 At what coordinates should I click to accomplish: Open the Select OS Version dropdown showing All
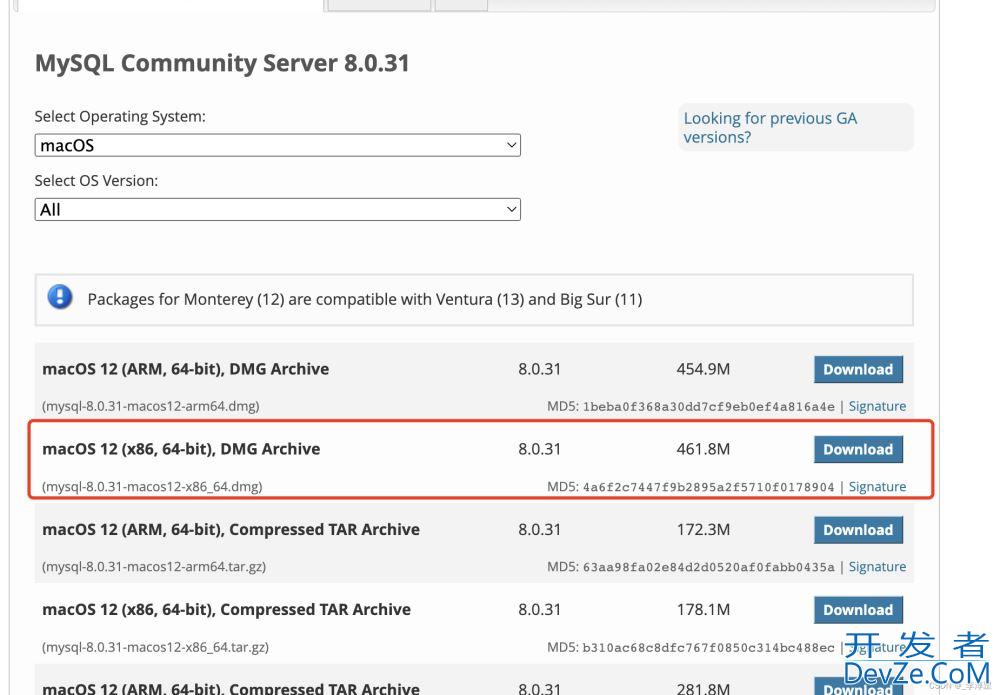(277, 209)
